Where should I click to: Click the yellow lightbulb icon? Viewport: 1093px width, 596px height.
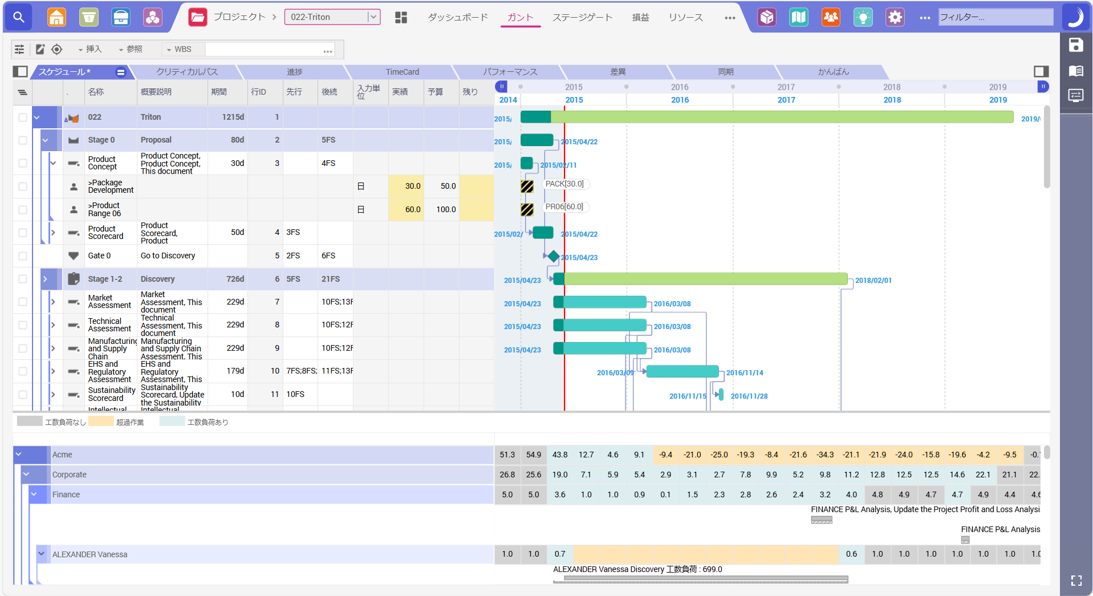click(x=861, y=16)
